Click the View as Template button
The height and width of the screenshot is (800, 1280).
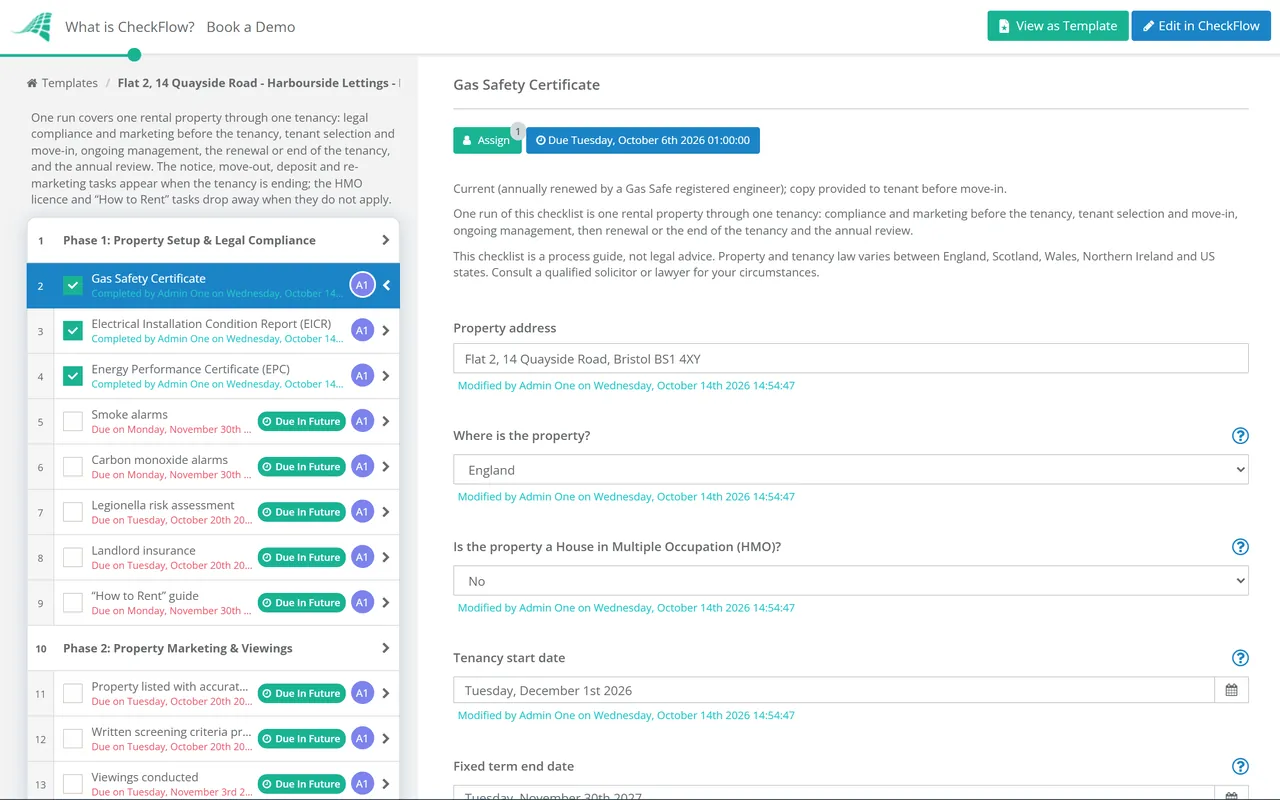point(1058,26)
